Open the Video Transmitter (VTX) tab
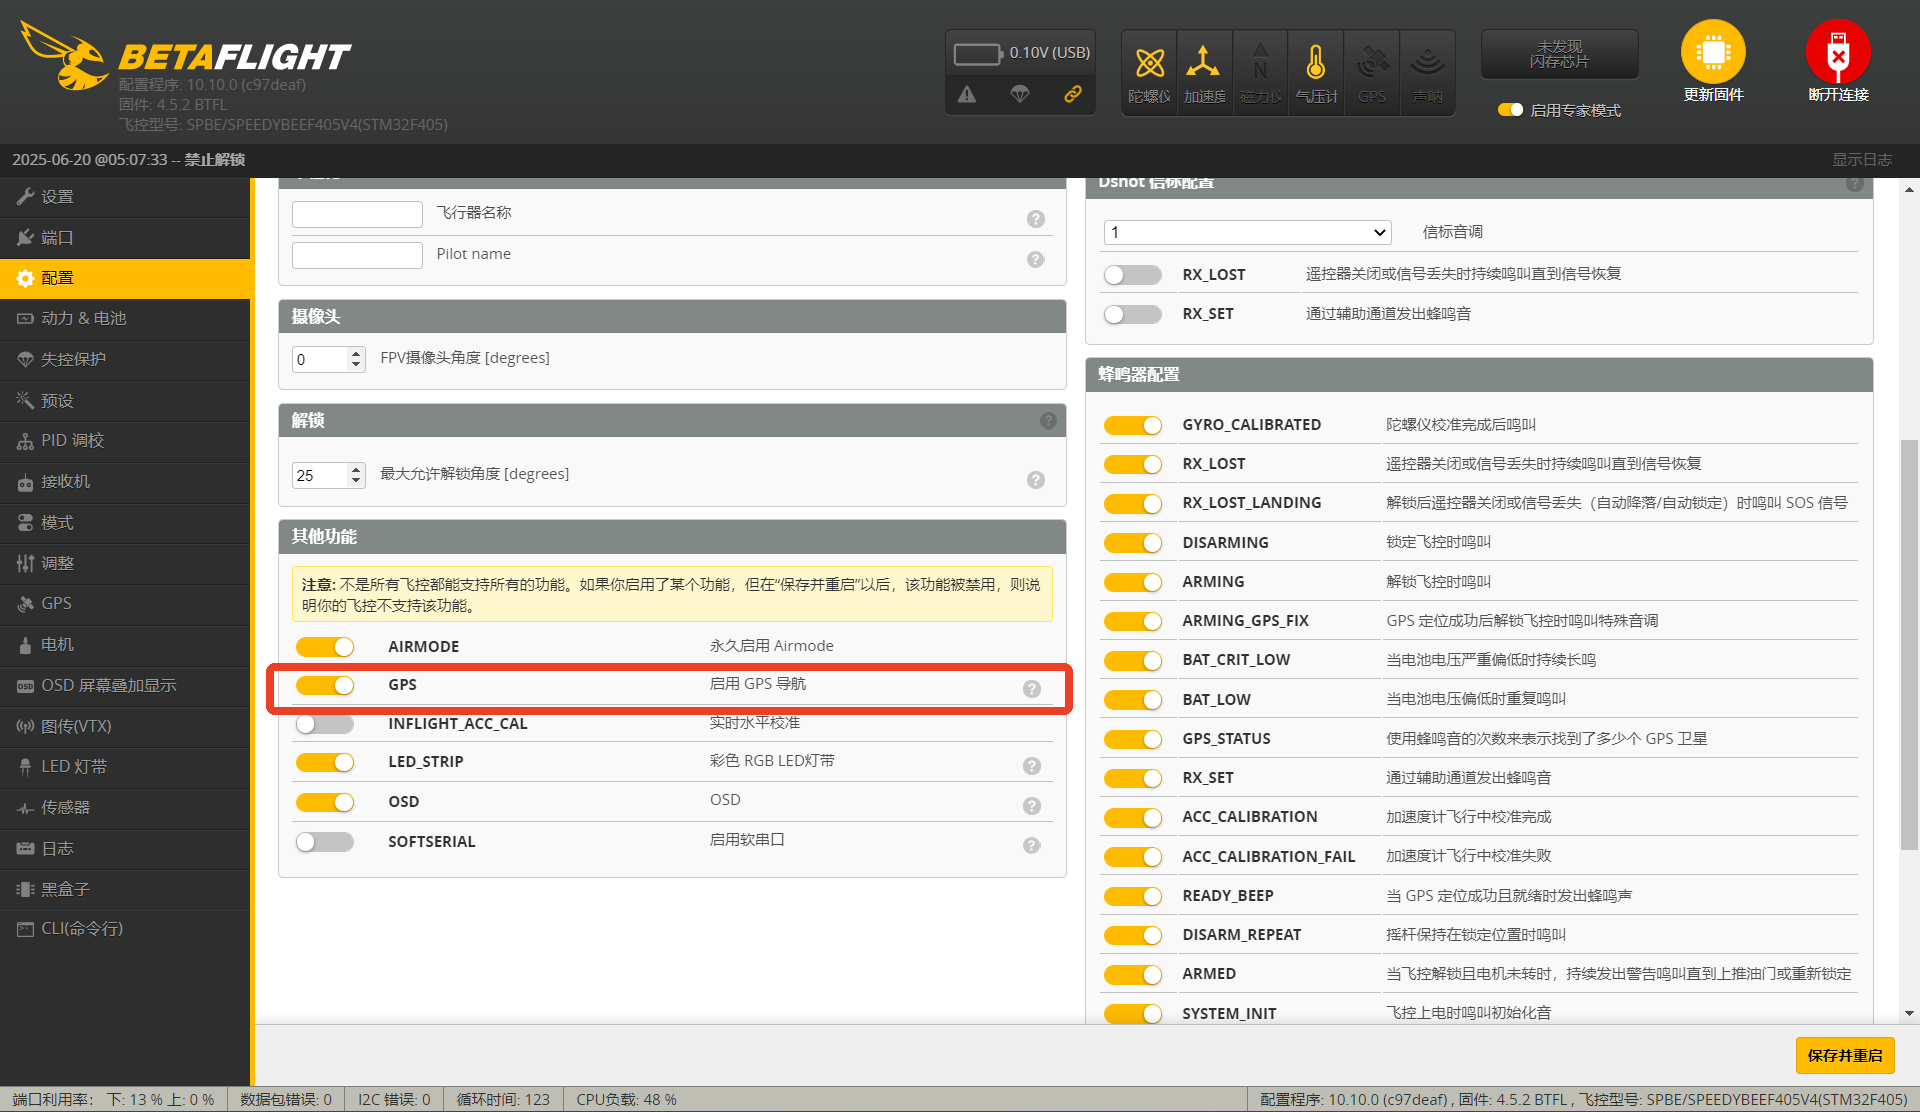The width and height of the screenshot is (1920, 1112). click(125, 726)
